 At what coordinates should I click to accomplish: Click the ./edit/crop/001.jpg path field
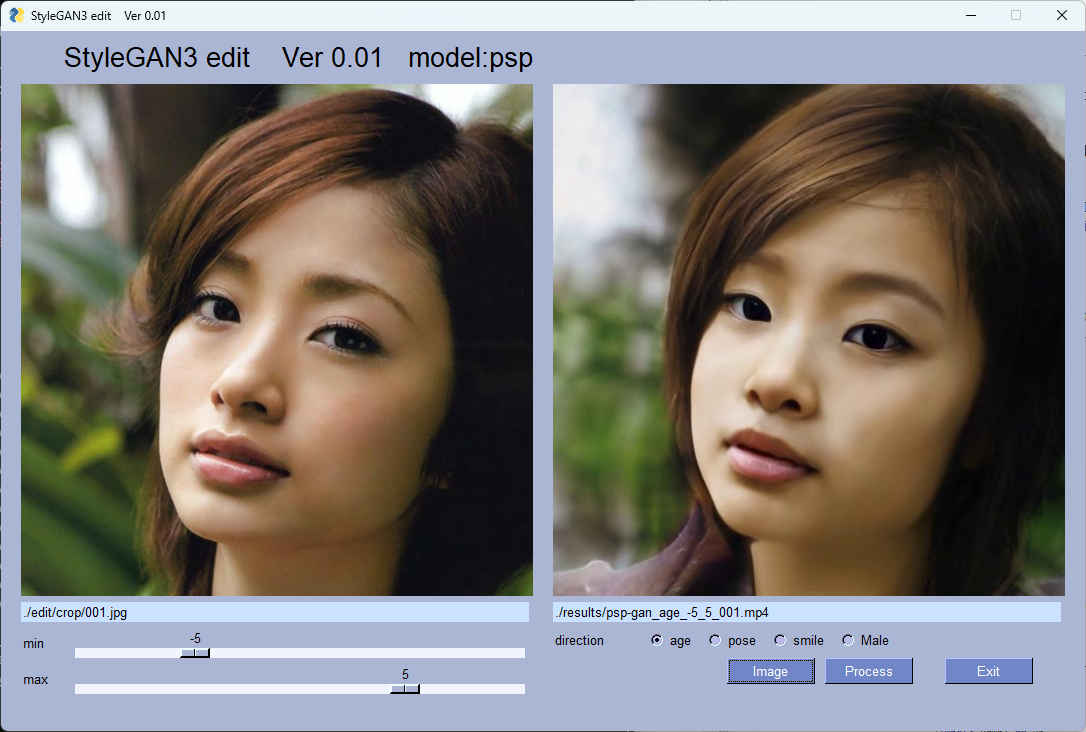[x=275, y=612]
